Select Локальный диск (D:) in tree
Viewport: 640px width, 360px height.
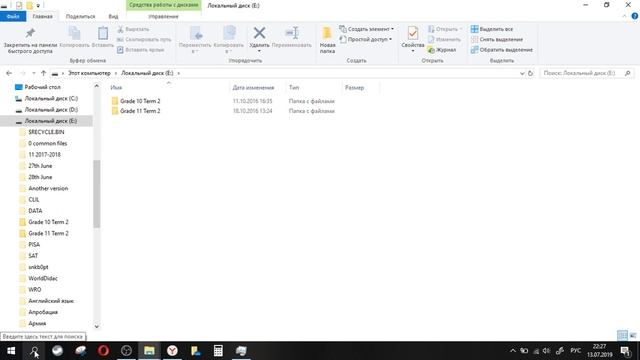click(51, 109)
